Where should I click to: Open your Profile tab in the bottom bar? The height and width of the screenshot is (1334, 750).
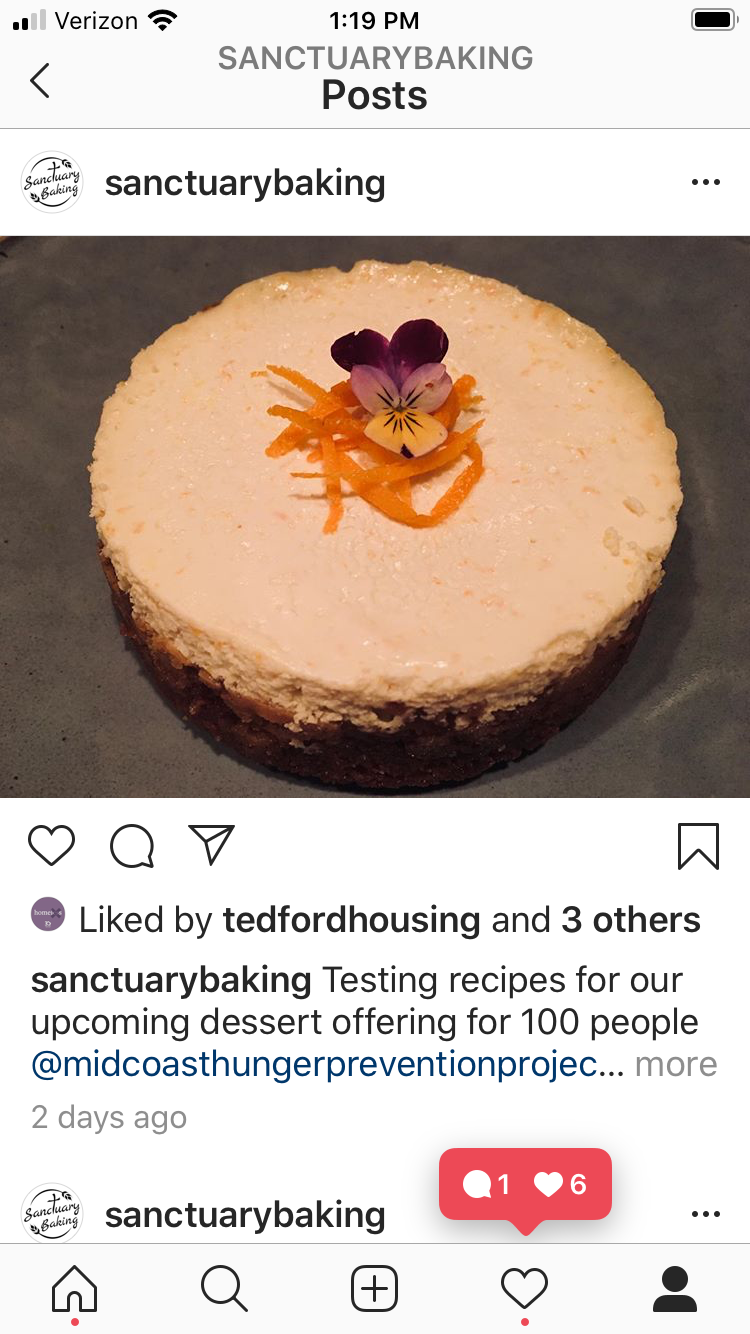pos(674,1288)
